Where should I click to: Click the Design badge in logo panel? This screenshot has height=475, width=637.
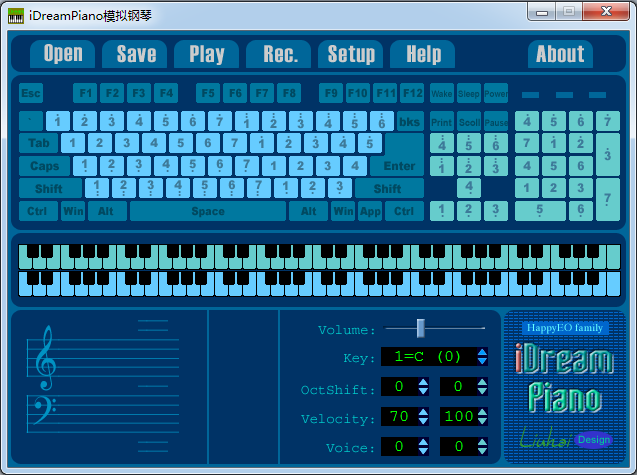point(593,439)
